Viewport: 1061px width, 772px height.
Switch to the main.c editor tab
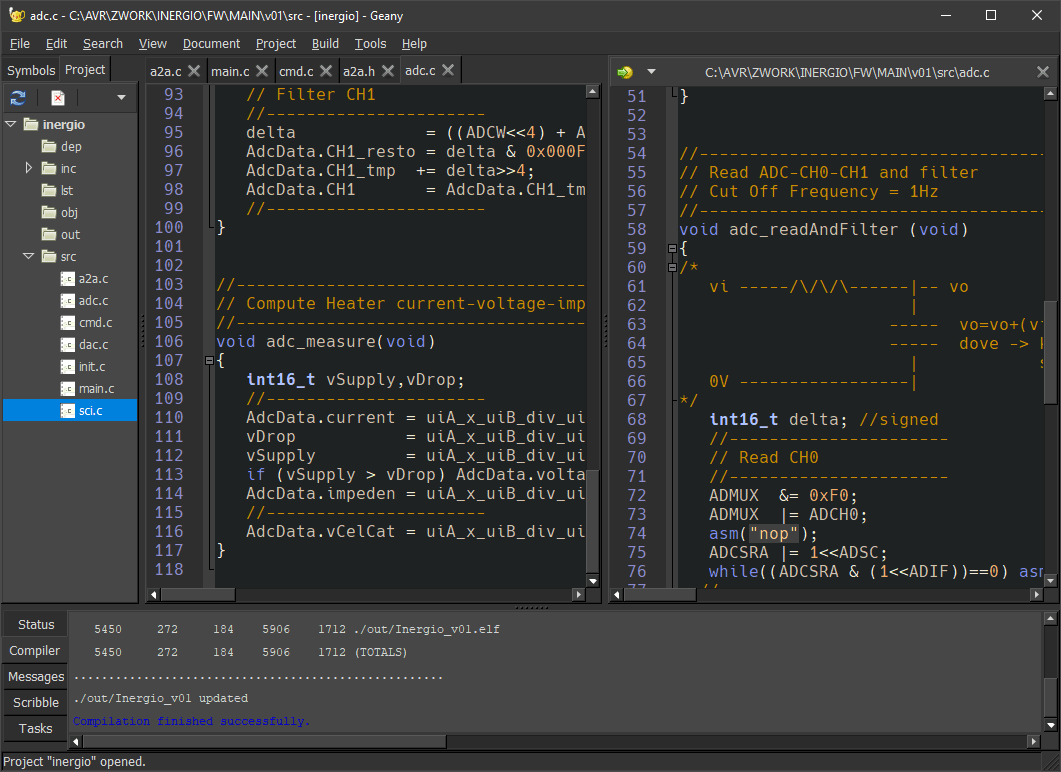coord(228,71)
